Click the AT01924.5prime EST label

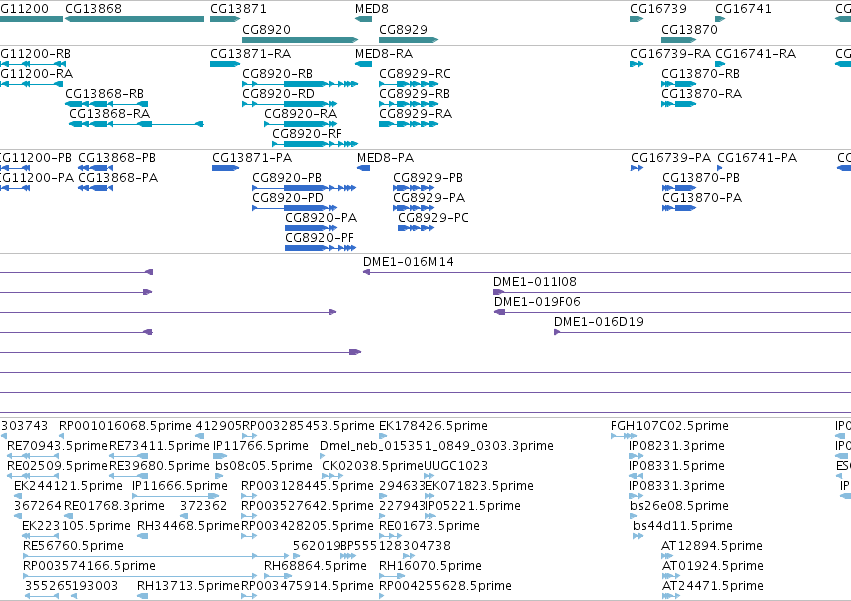point(713,566)
